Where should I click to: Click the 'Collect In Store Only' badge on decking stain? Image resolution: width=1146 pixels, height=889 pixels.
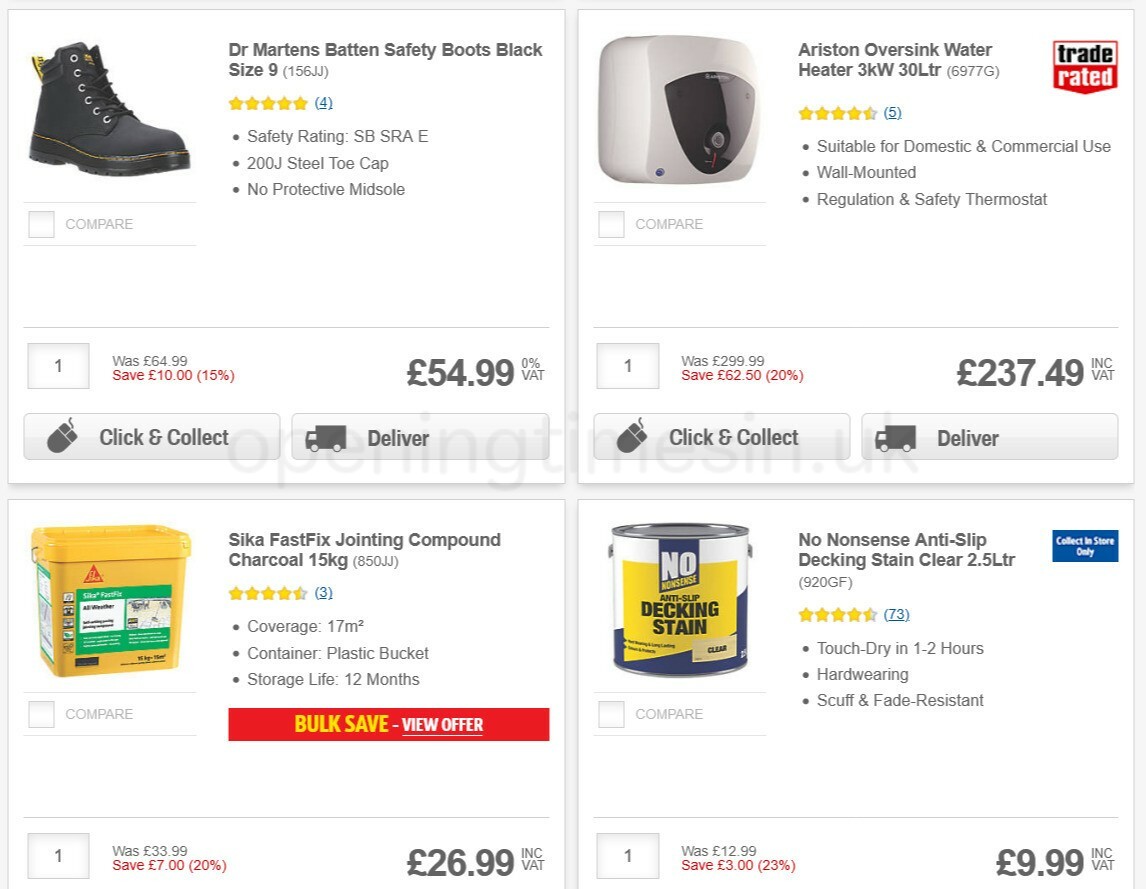(1084, 546)
